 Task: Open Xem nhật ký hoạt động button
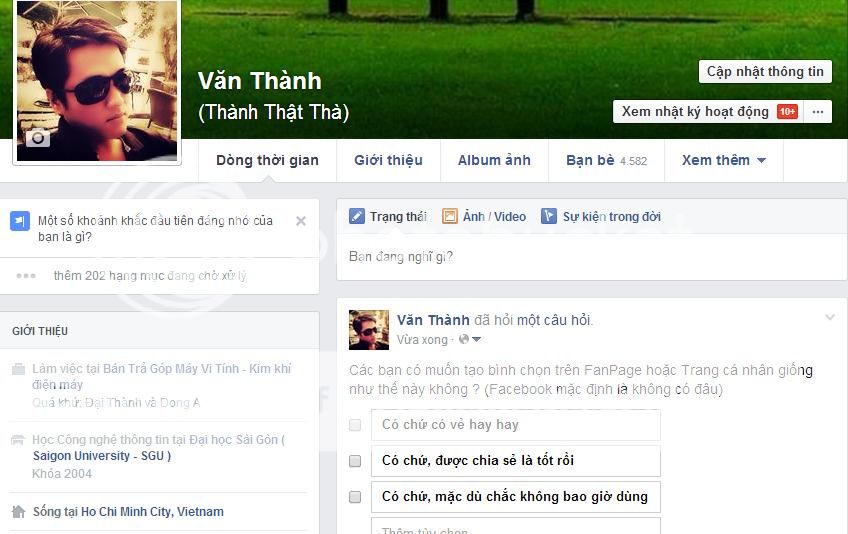pos(708,111)
